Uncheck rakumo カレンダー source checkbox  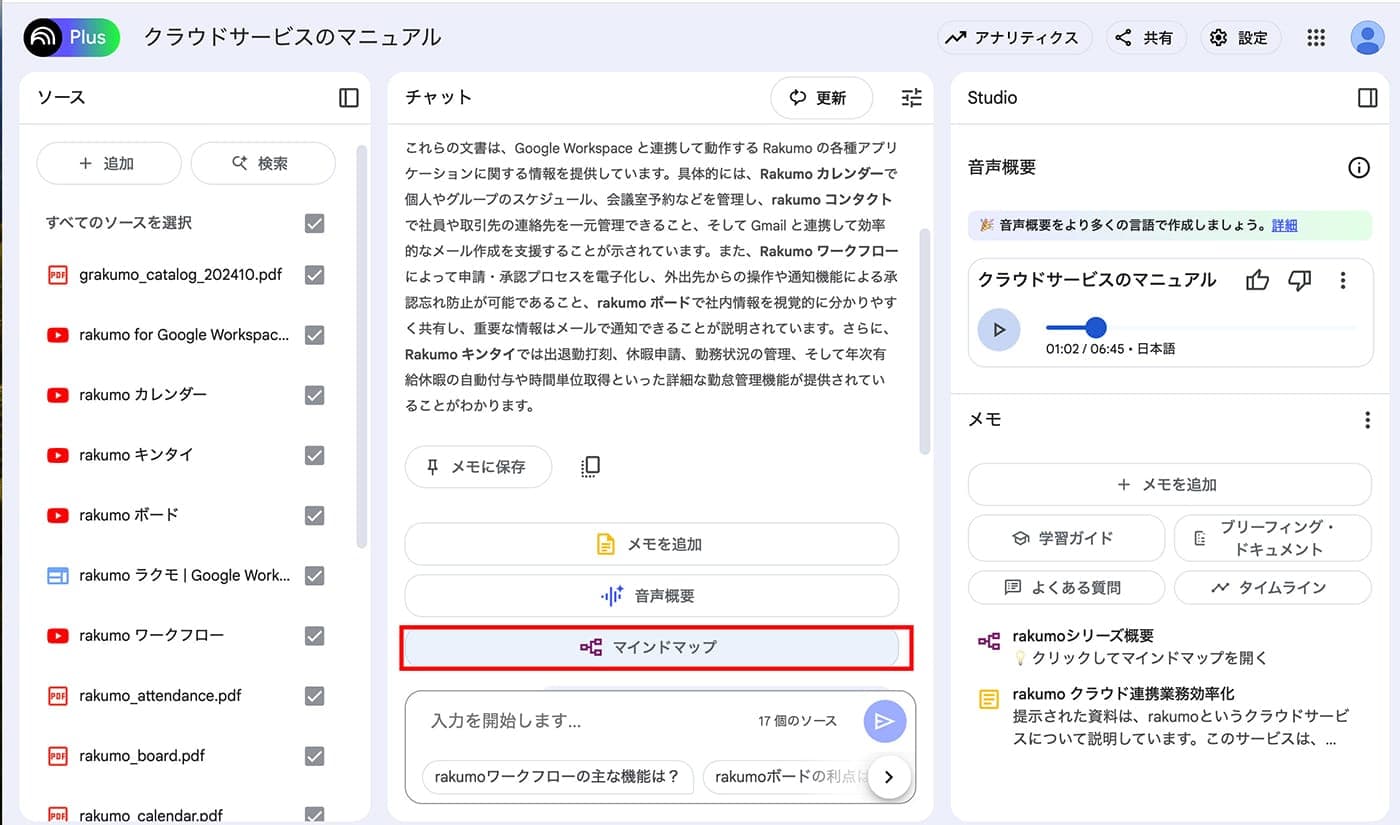coord(314,395)
